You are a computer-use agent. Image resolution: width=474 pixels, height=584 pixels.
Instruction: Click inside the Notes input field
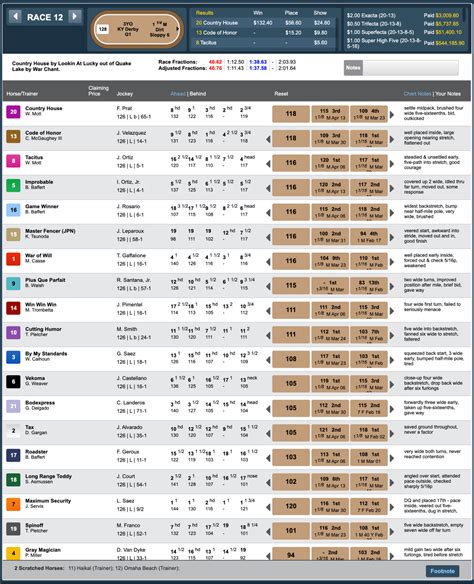tap(411, 68)
